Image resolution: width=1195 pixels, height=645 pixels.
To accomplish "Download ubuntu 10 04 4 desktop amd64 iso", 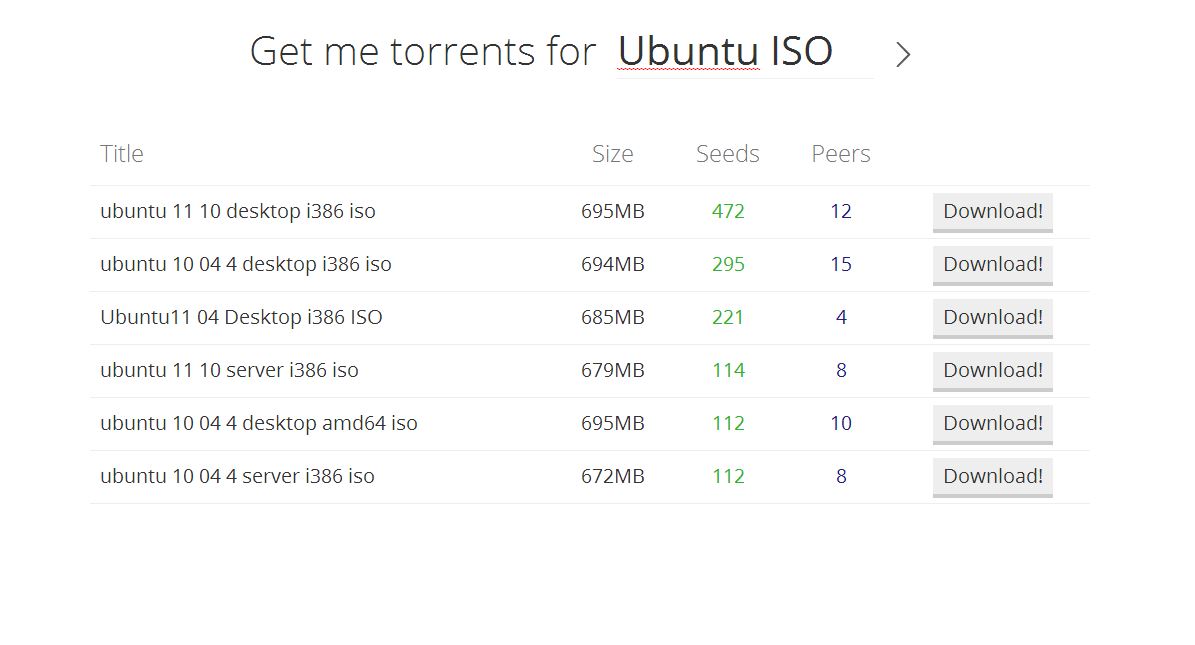I will click(992, 424).
